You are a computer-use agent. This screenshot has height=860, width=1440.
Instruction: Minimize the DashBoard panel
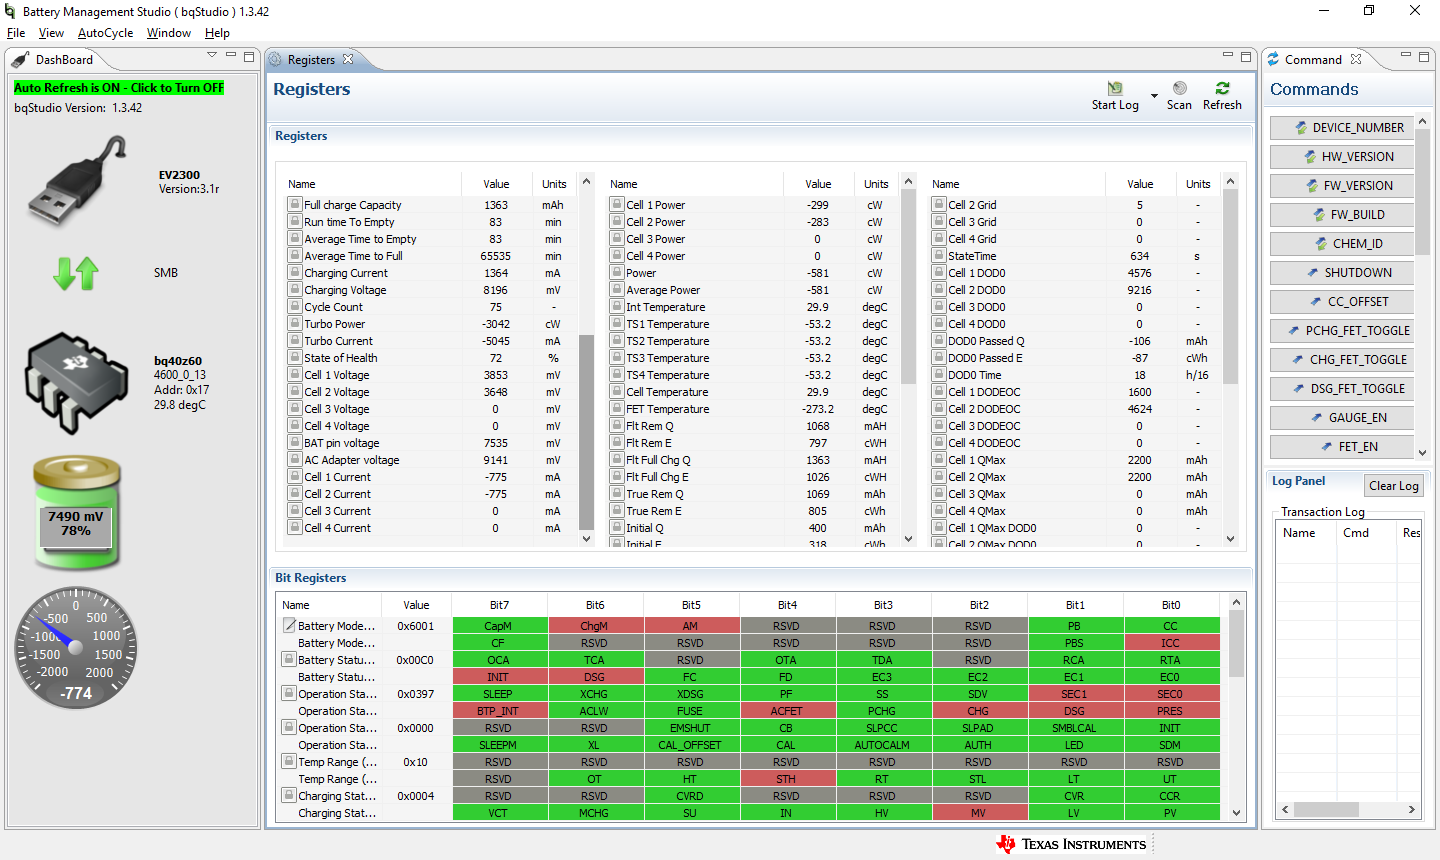point(231,55)
